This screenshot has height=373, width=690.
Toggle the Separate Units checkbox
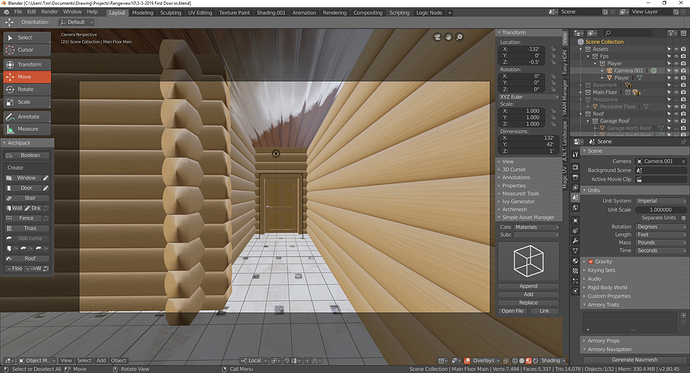pyautogui.click(x=683, y=218)
